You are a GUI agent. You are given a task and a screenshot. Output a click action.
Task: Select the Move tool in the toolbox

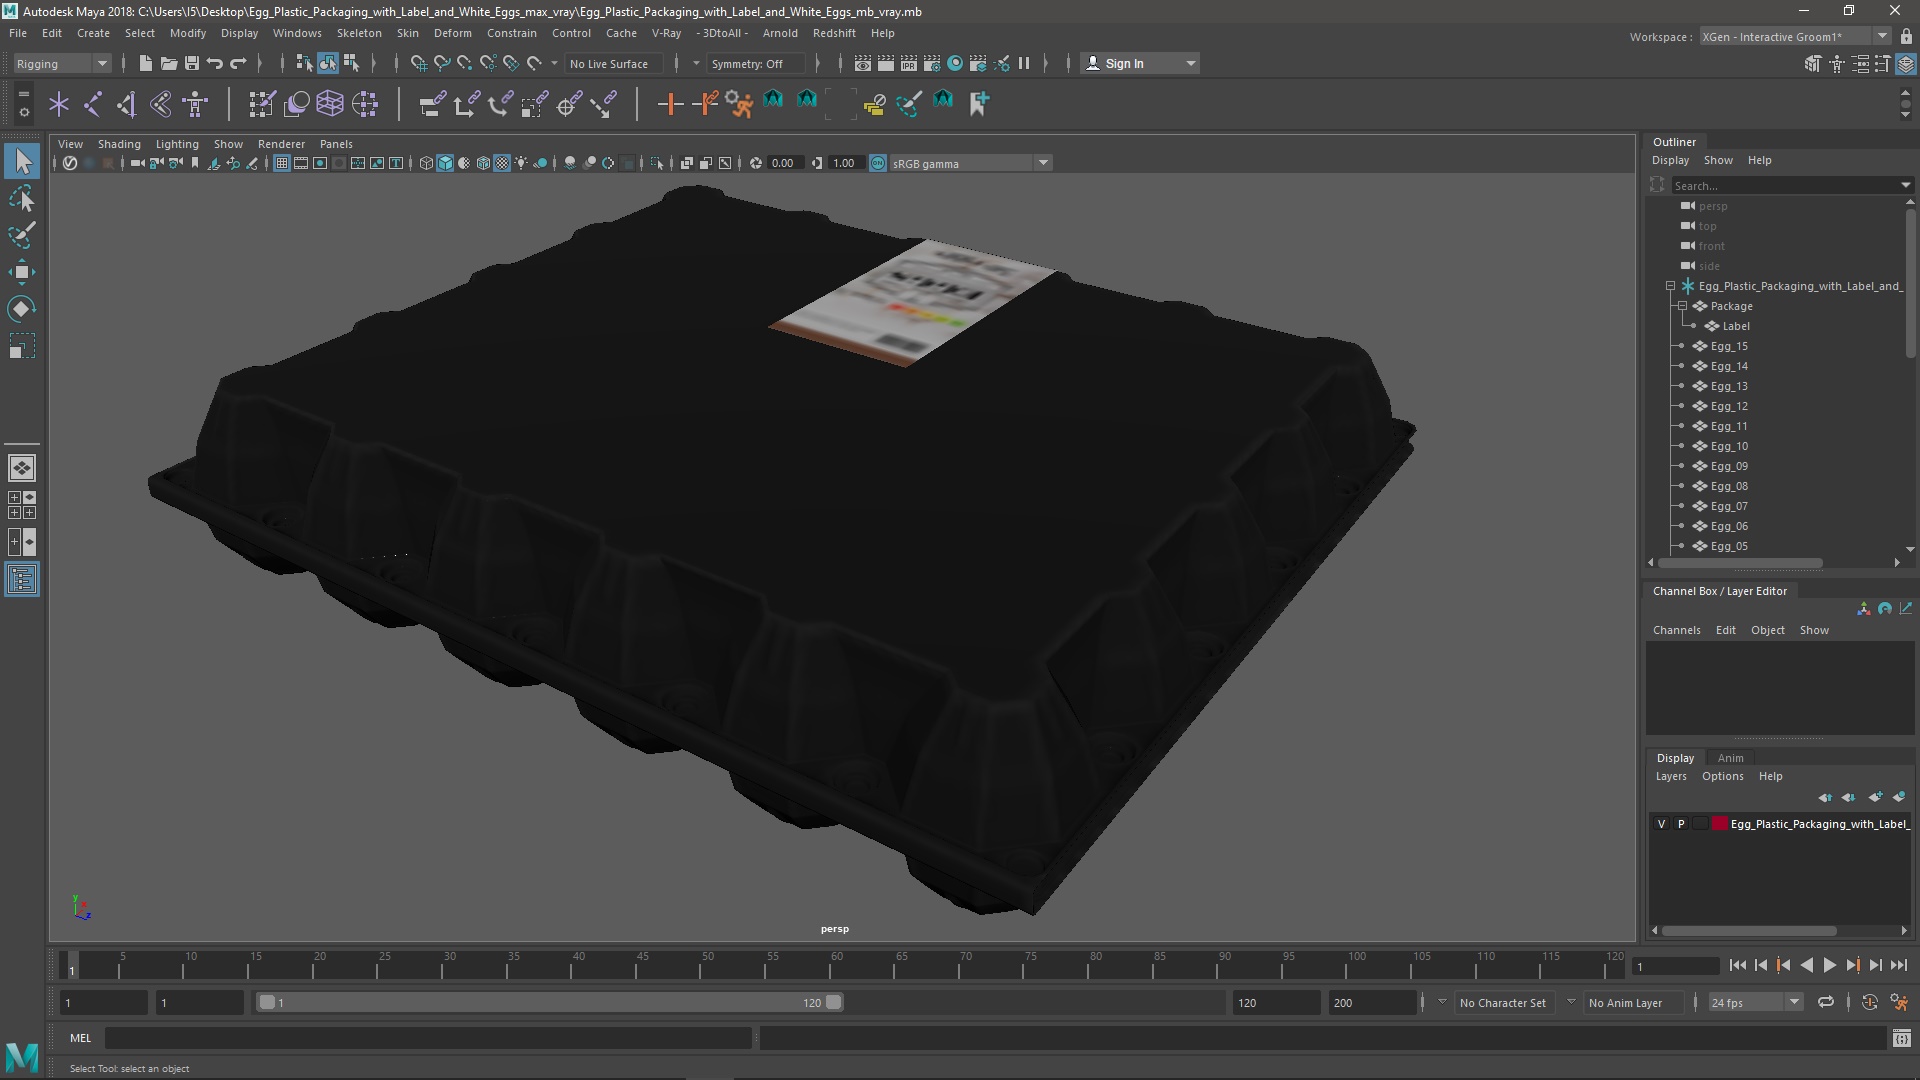click(x=21, y=272)
